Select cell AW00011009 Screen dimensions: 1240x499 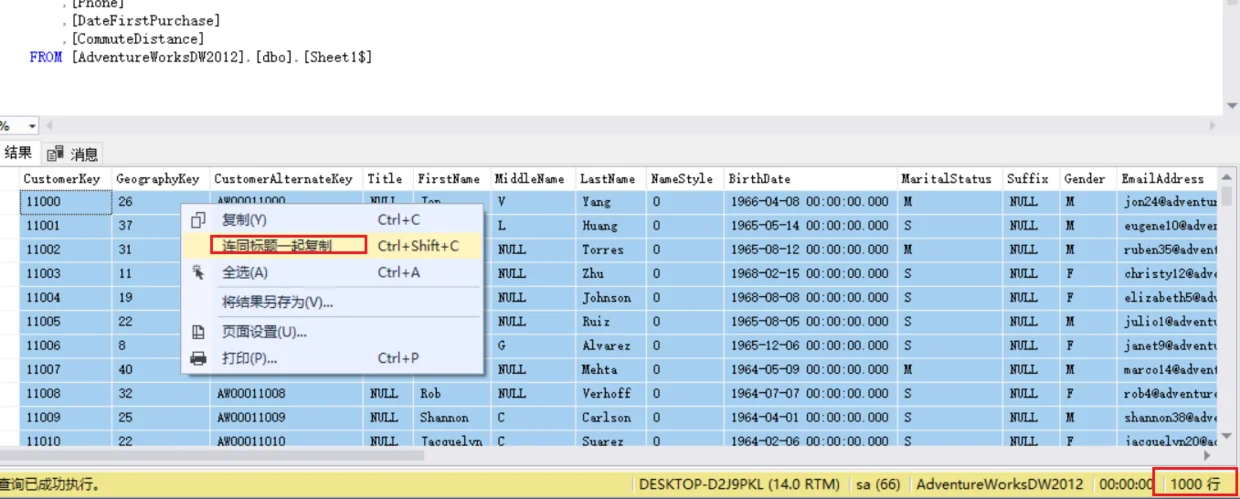286,417
